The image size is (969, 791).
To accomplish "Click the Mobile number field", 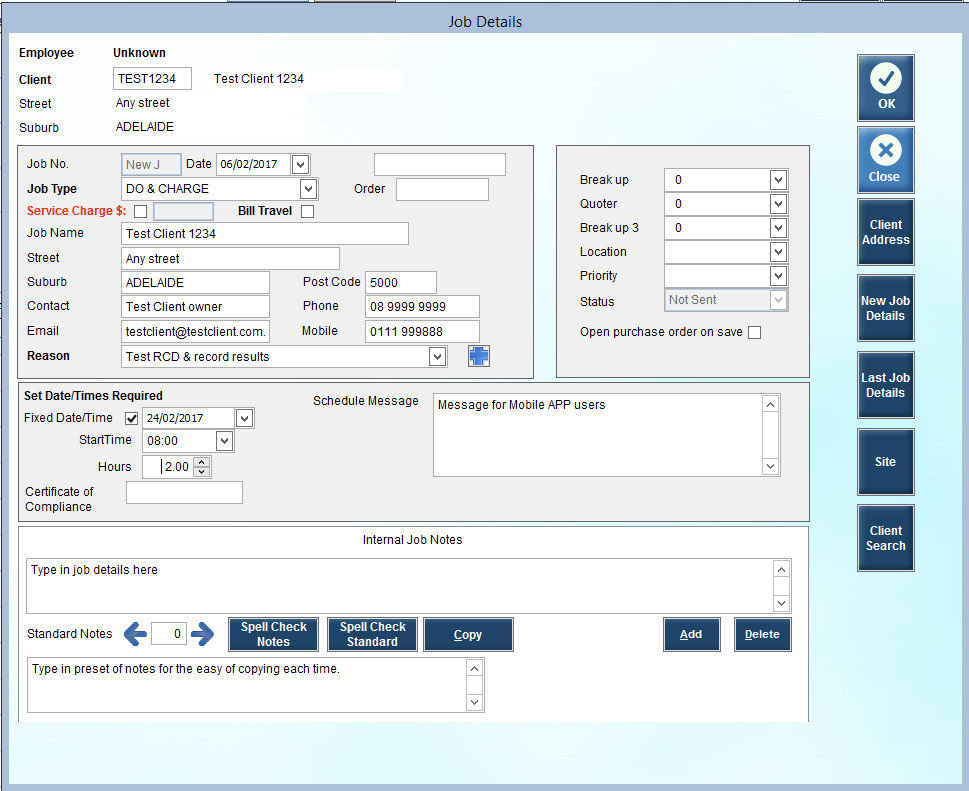I will (422, 331).
